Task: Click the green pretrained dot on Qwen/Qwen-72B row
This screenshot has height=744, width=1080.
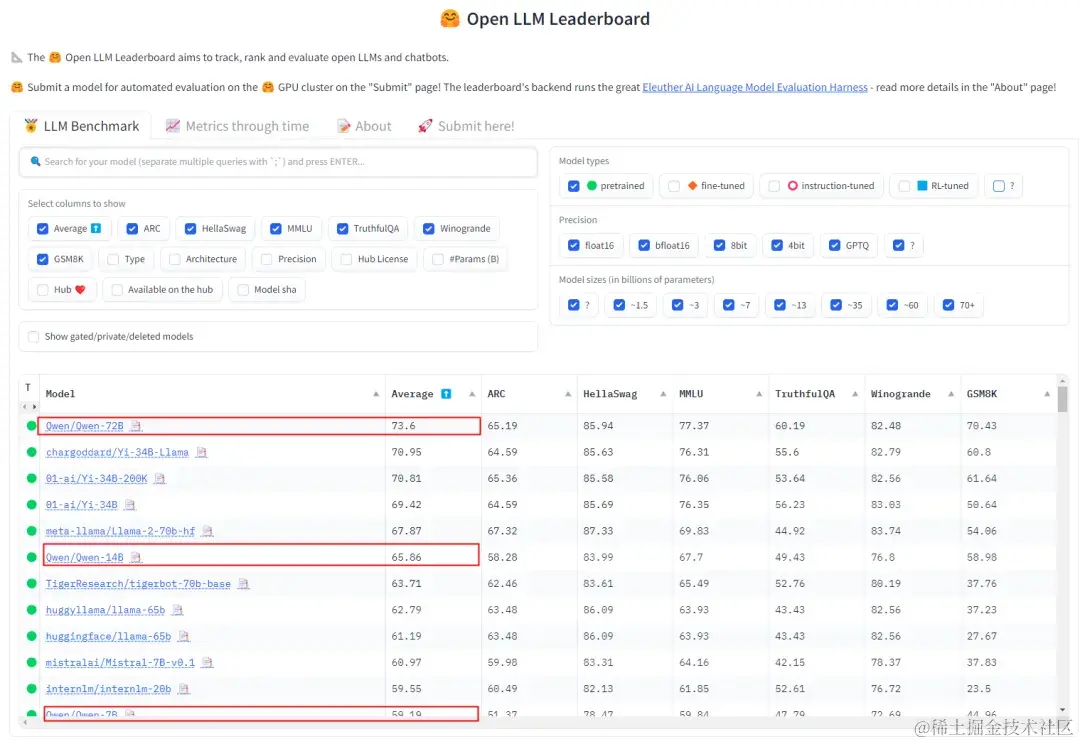Action: click(x=32, y=426)
